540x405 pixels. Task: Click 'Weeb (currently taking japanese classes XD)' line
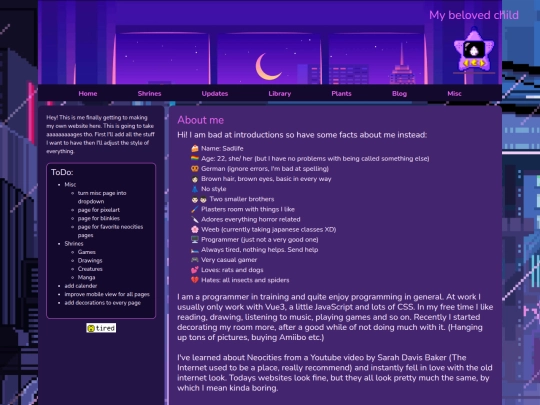point(269,229)
